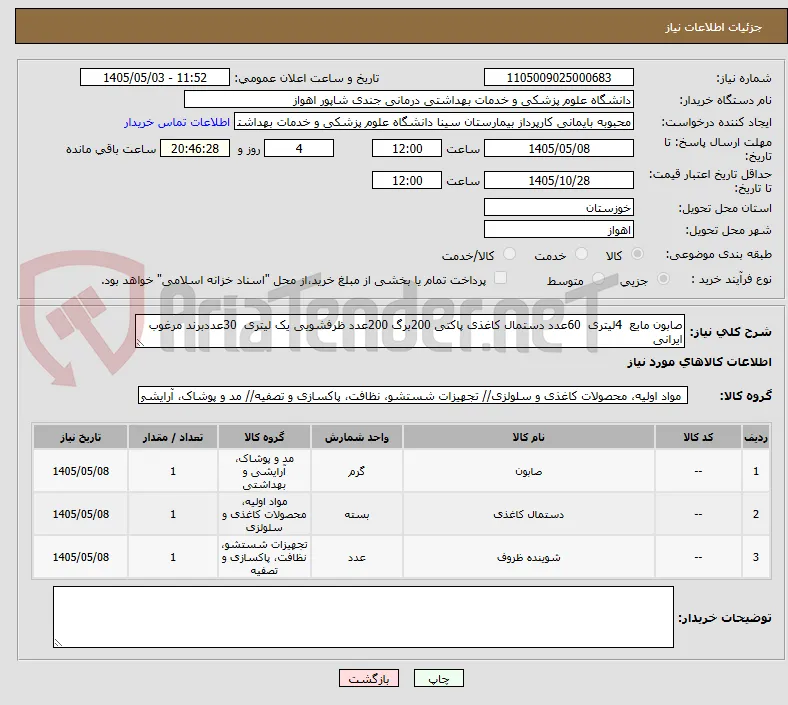Click the response deadline date 1405/05/08 field
Viewport: 788px width, 705px height.
point(558,148)
